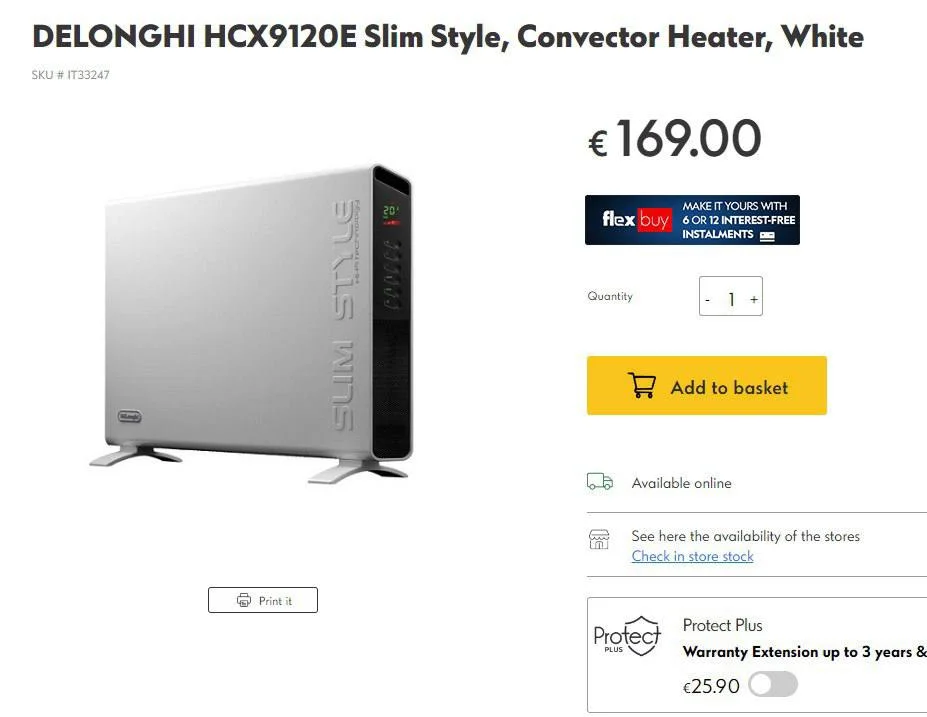Click the card icon after INSTALMENTS text
The width and height of the screenshot is (927, 717).
click(x=767, y=236)
